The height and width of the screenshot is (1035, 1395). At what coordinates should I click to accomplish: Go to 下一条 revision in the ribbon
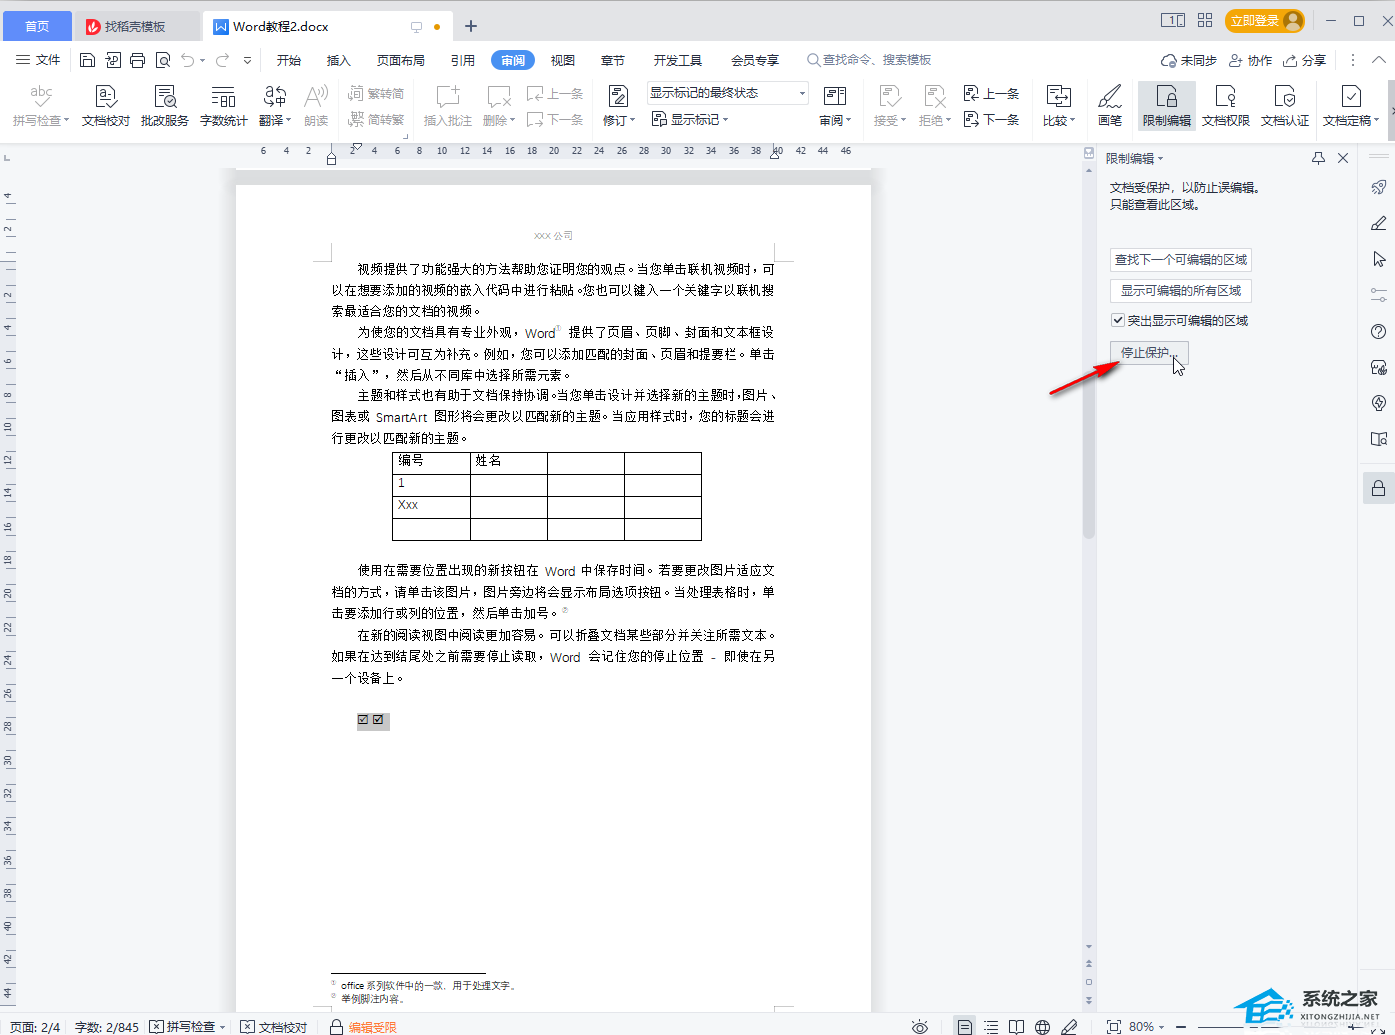point(991,119)
